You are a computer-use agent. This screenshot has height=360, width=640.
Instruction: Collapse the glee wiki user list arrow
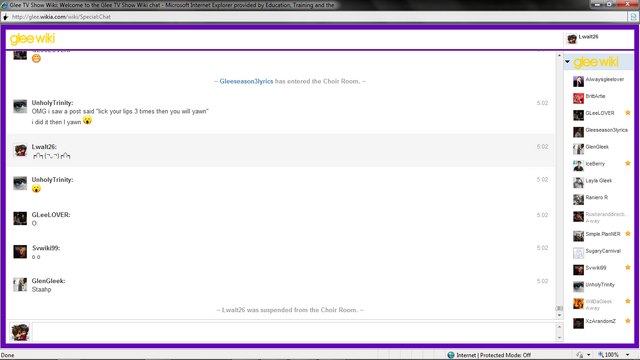click(567, 62)
